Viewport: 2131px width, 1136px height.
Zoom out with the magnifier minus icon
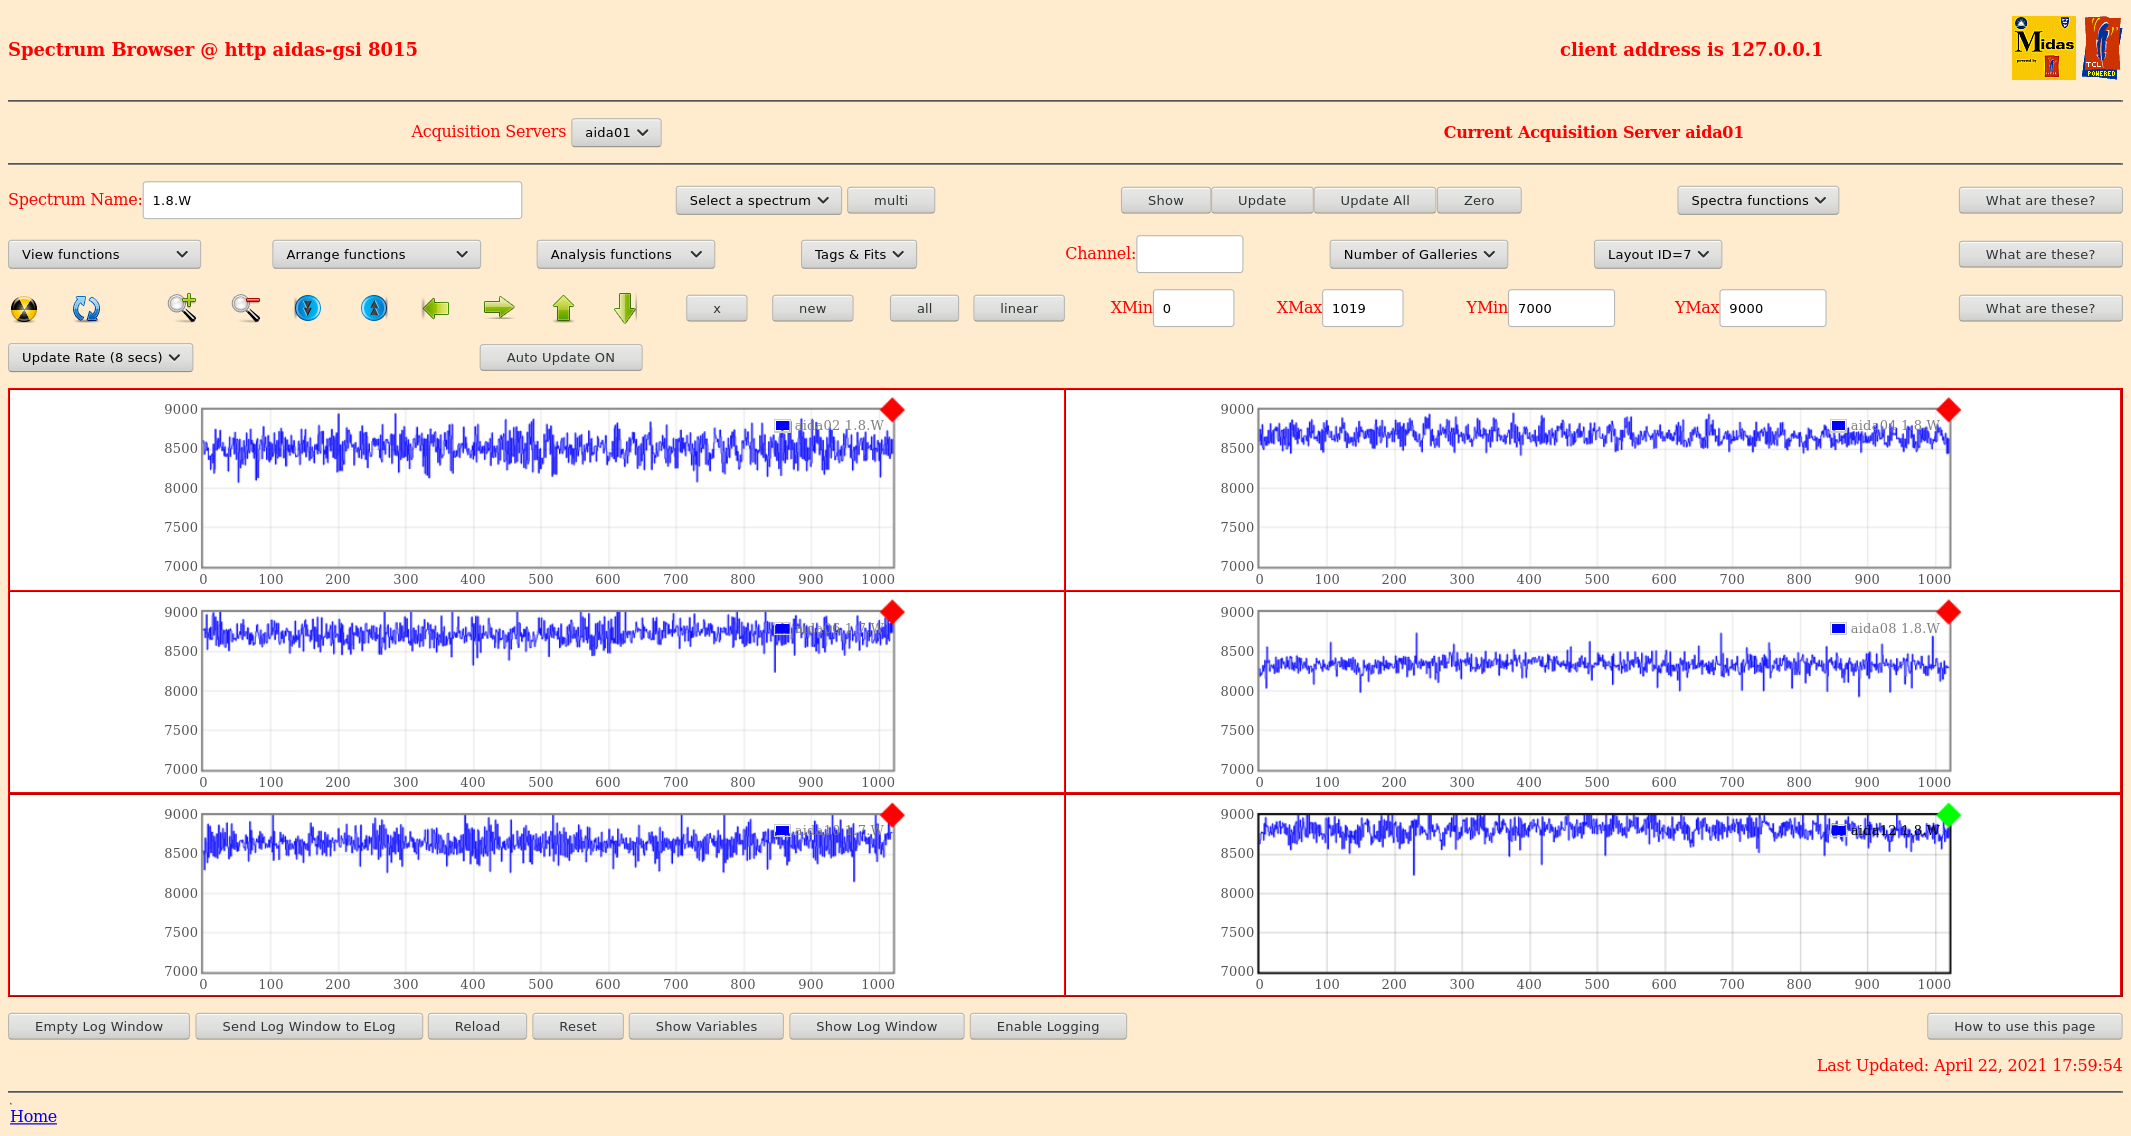[246, 308]
